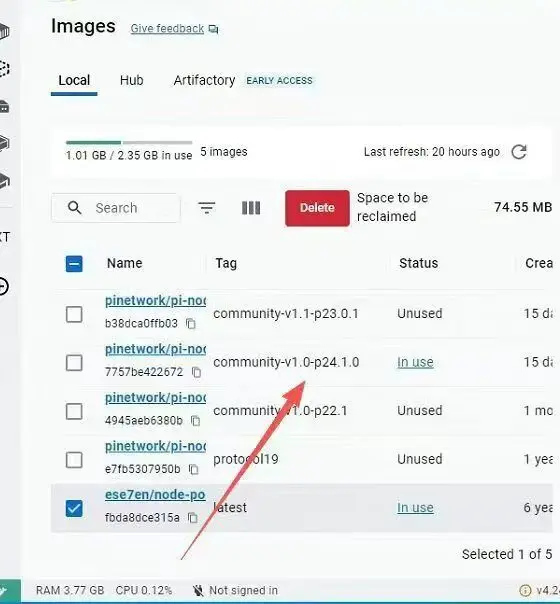Image resolution: width=560 pixels, height=604 pixels.
Task: Open the Builds sidebar icon below Volumes
Action: [4, 143]
